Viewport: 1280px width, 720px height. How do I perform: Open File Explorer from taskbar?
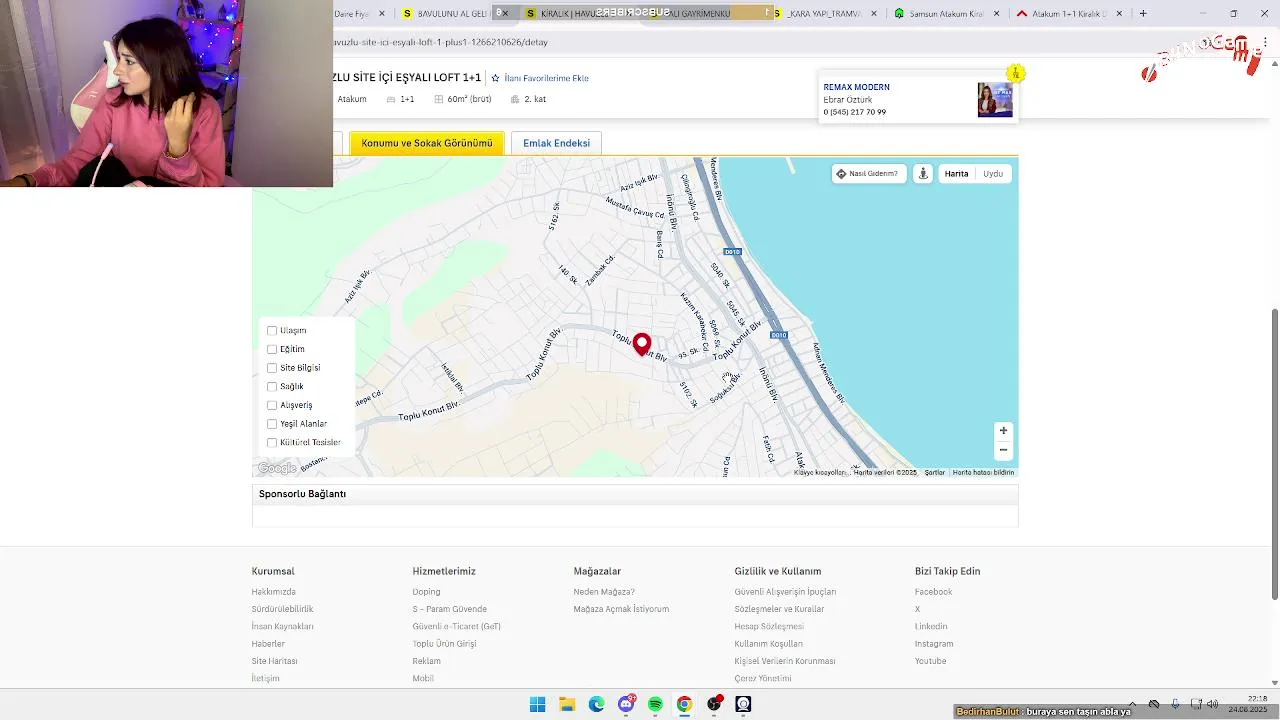(x=567, y=704)
